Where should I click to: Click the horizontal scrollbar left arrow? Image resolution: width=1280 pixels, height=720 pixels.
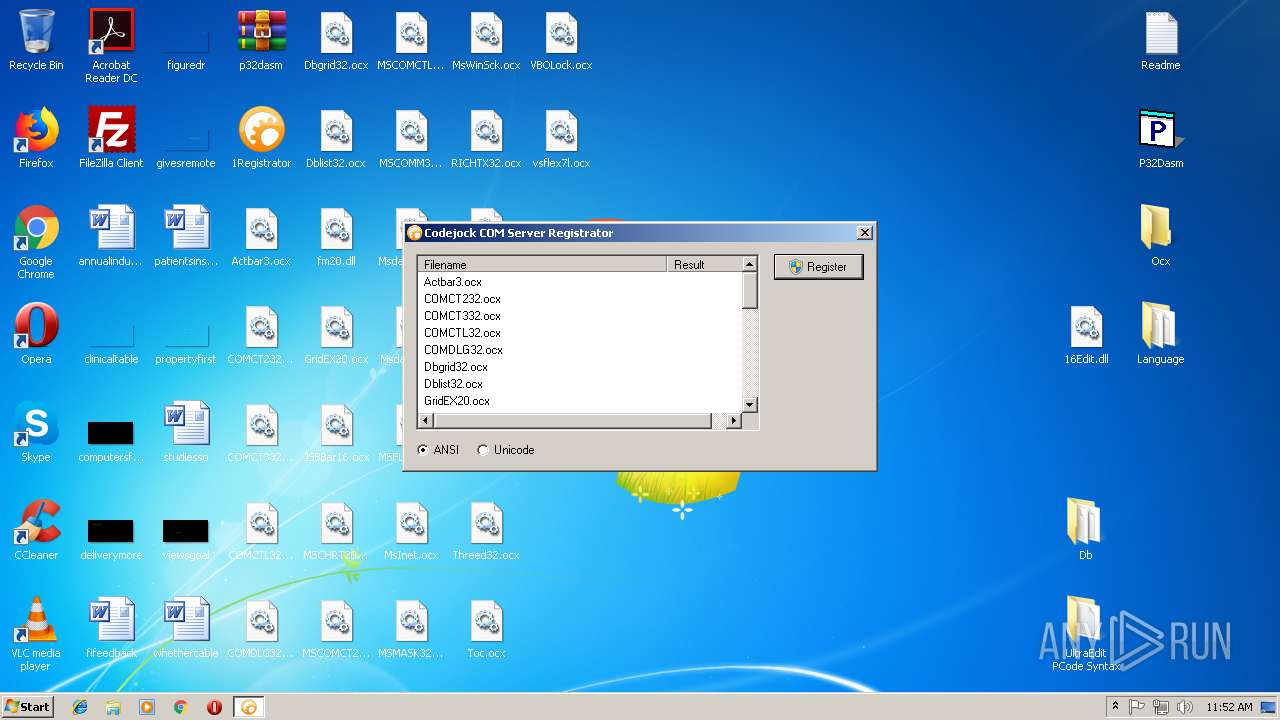(x=426, y=421)
